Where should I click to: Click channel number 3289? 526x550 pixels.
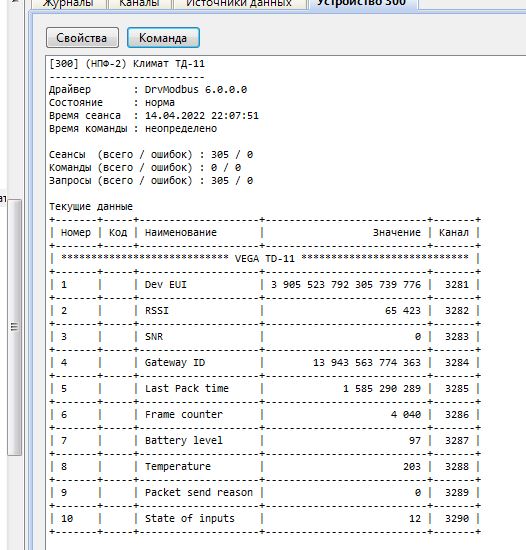click(x=457, y=492)
